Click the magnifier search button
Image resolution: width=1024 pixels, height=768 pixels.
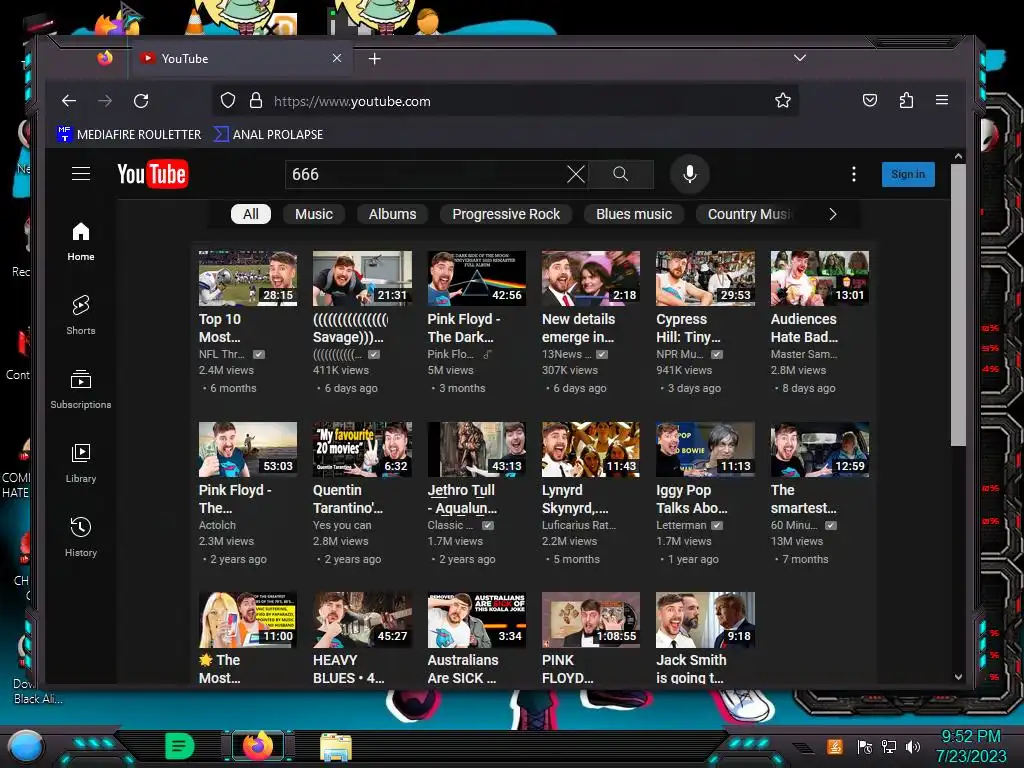point(620,174)
